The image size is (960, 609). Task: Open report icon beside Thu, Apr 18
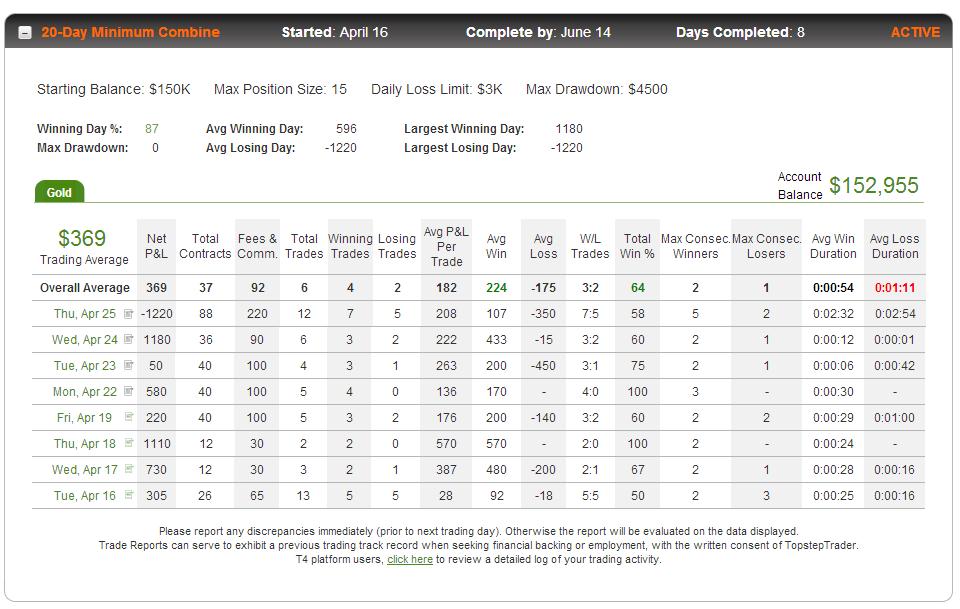click(x=129, y=443)
